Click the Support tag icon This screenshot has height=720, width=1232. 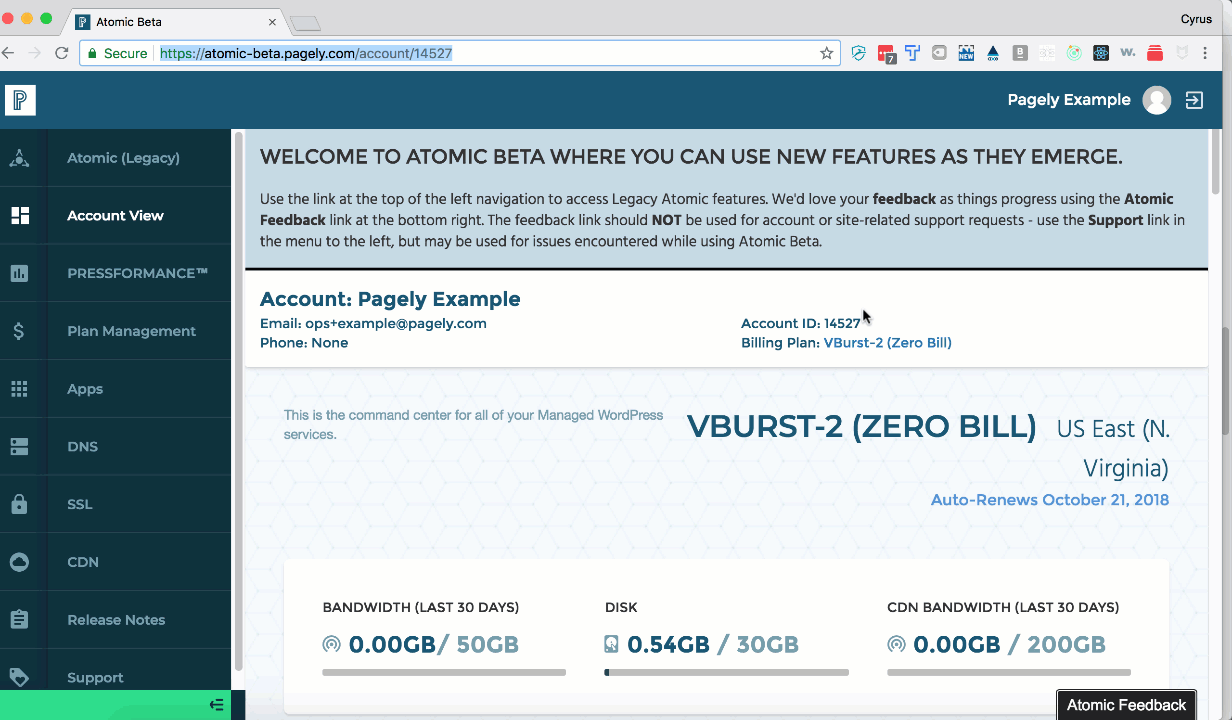[x=19, y=677]
